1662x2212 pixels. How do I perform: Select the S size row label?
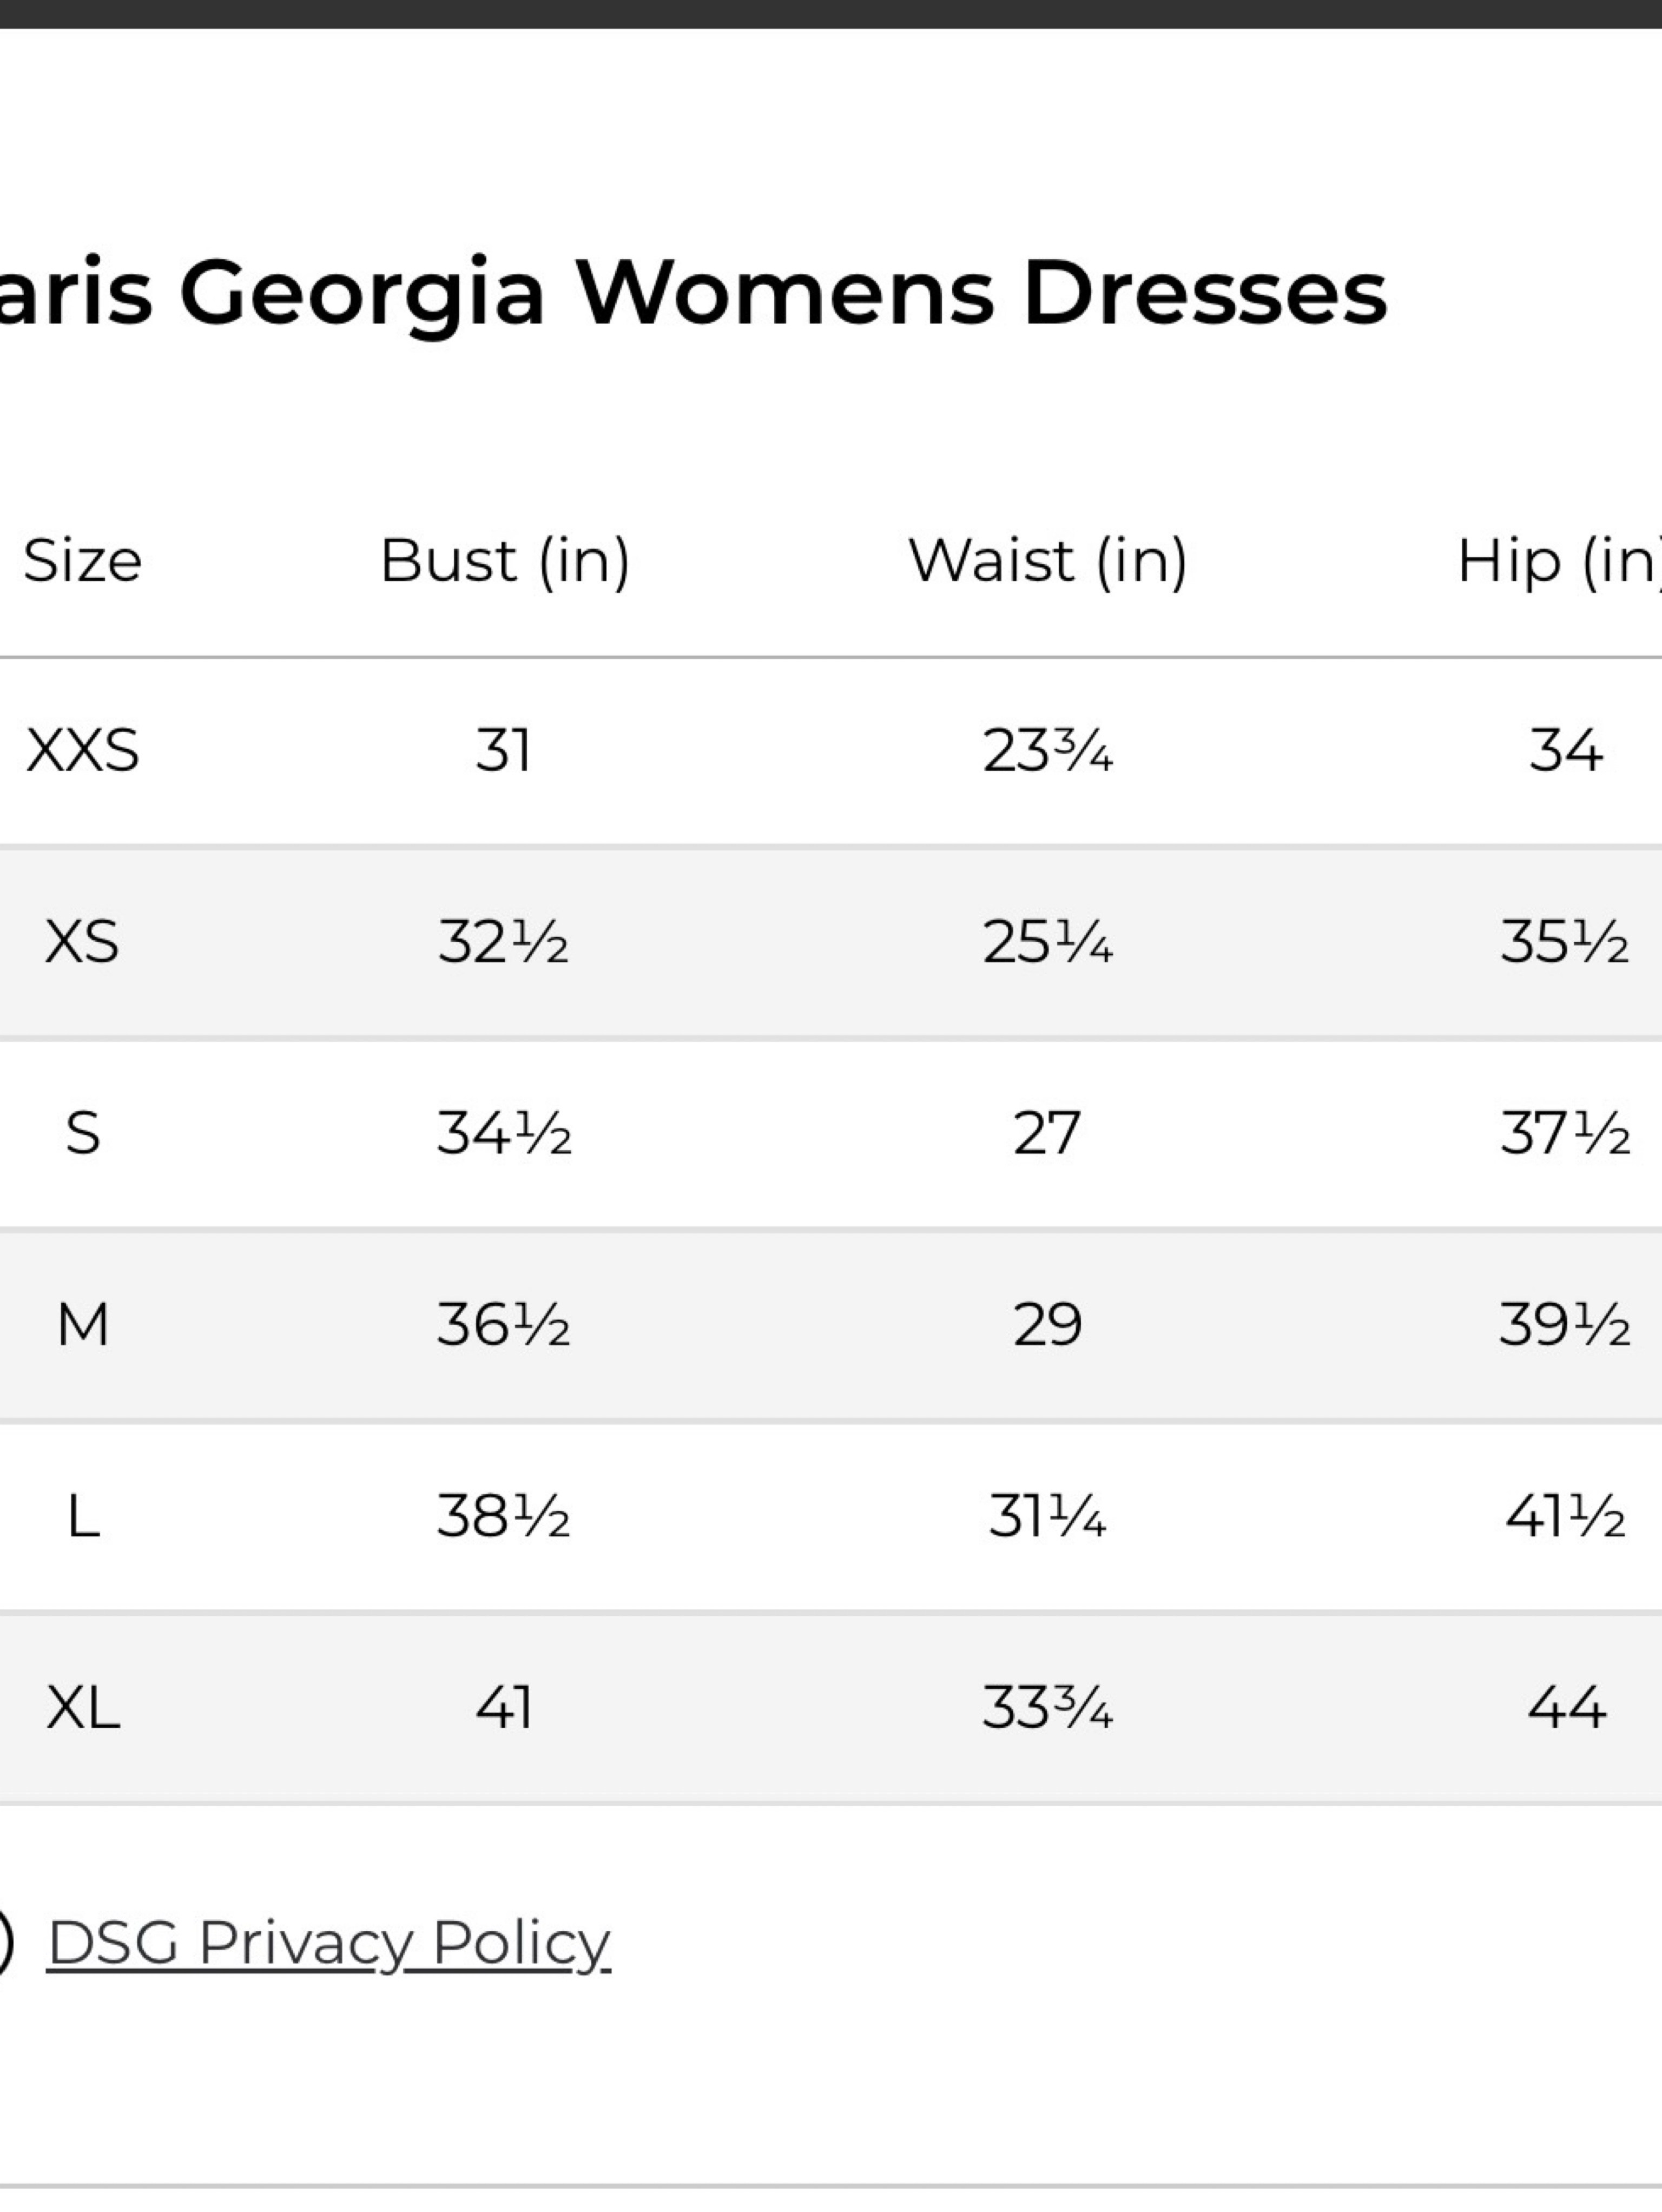tap(83, 1134)
